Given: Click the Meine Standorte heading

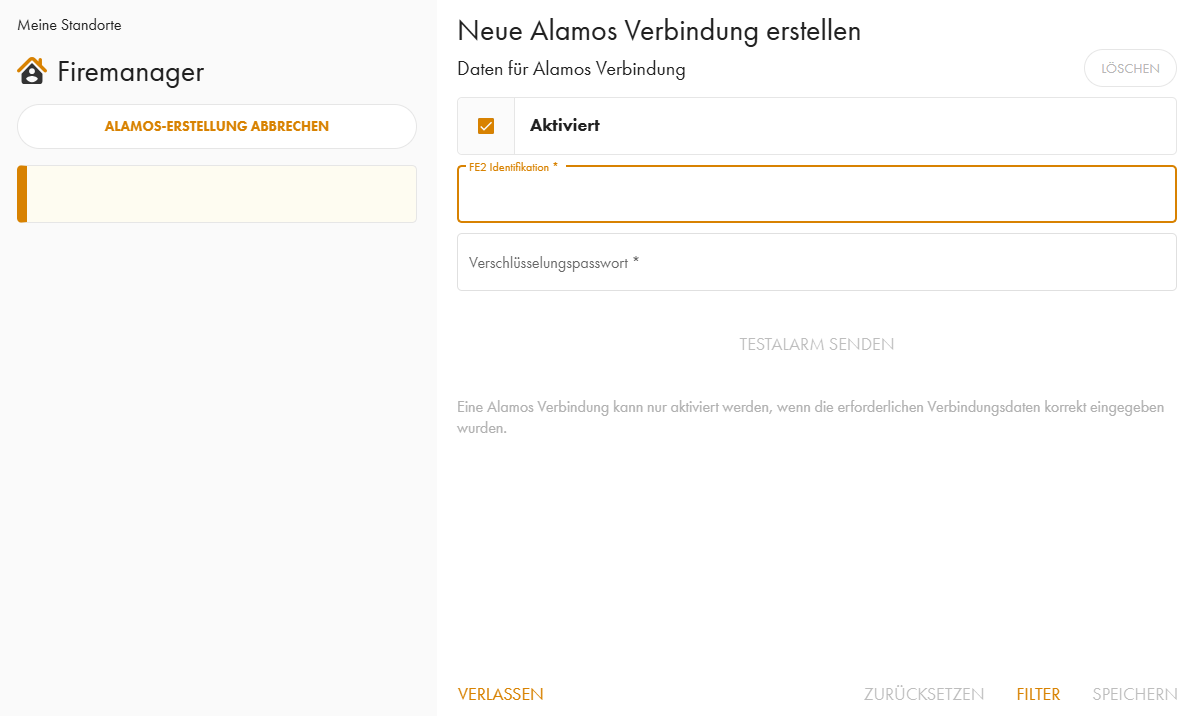Looking at the screenshot, I should click(x=69, y=25).
